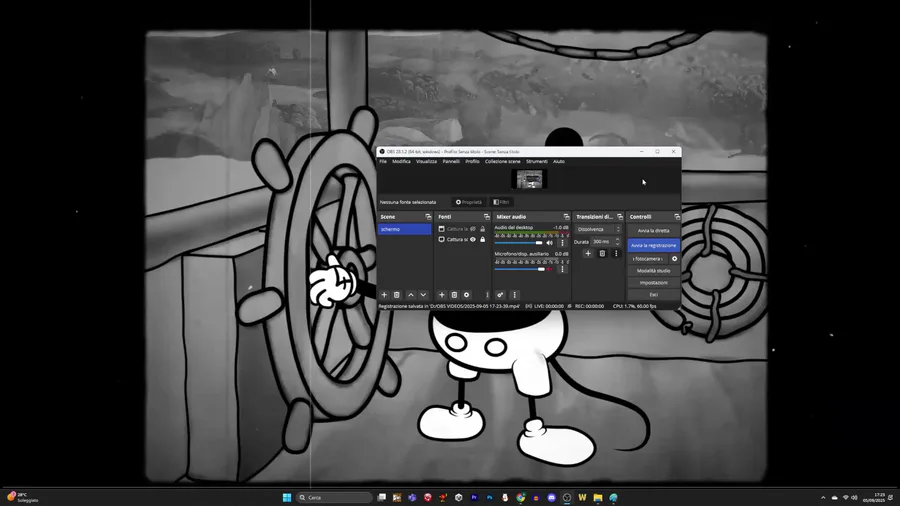Remove scene transition with trash icon
Screen dimensions: 900x506
(x=602, y=253)
